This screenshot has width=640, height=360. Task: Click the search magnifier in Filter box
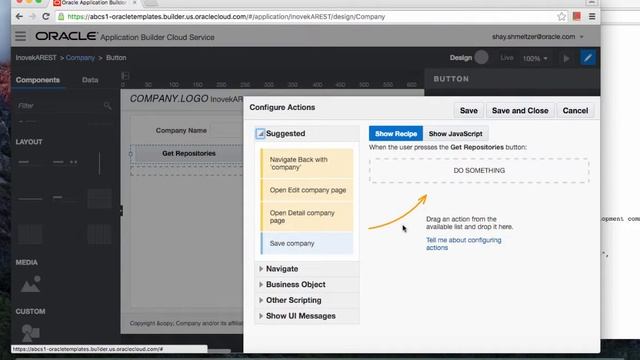(107, 106)
